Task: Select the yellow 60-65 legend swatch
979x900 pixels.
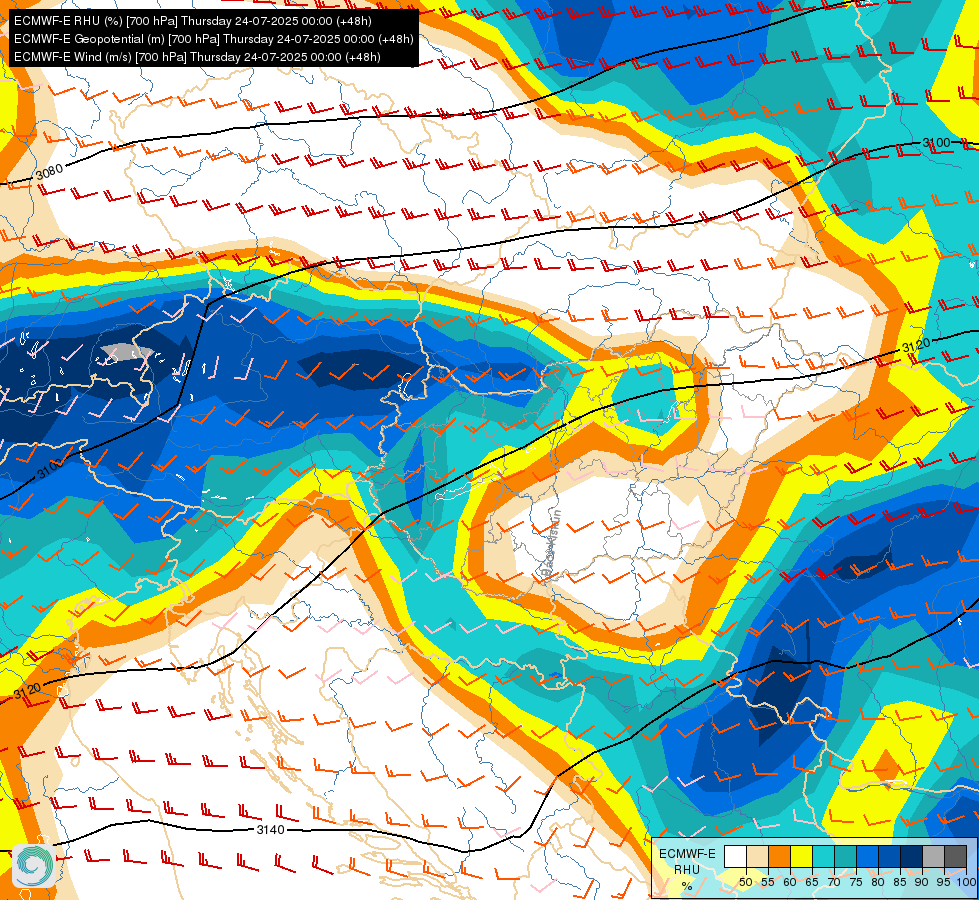Action: click(x=802, y=856)
